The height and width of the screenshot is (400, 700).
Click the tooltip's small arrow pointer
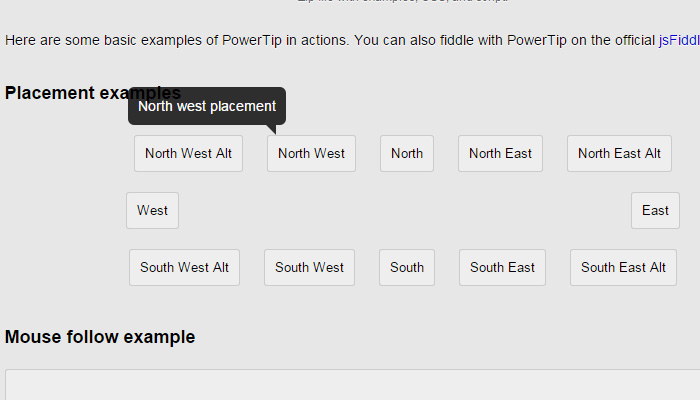[271, 129]
